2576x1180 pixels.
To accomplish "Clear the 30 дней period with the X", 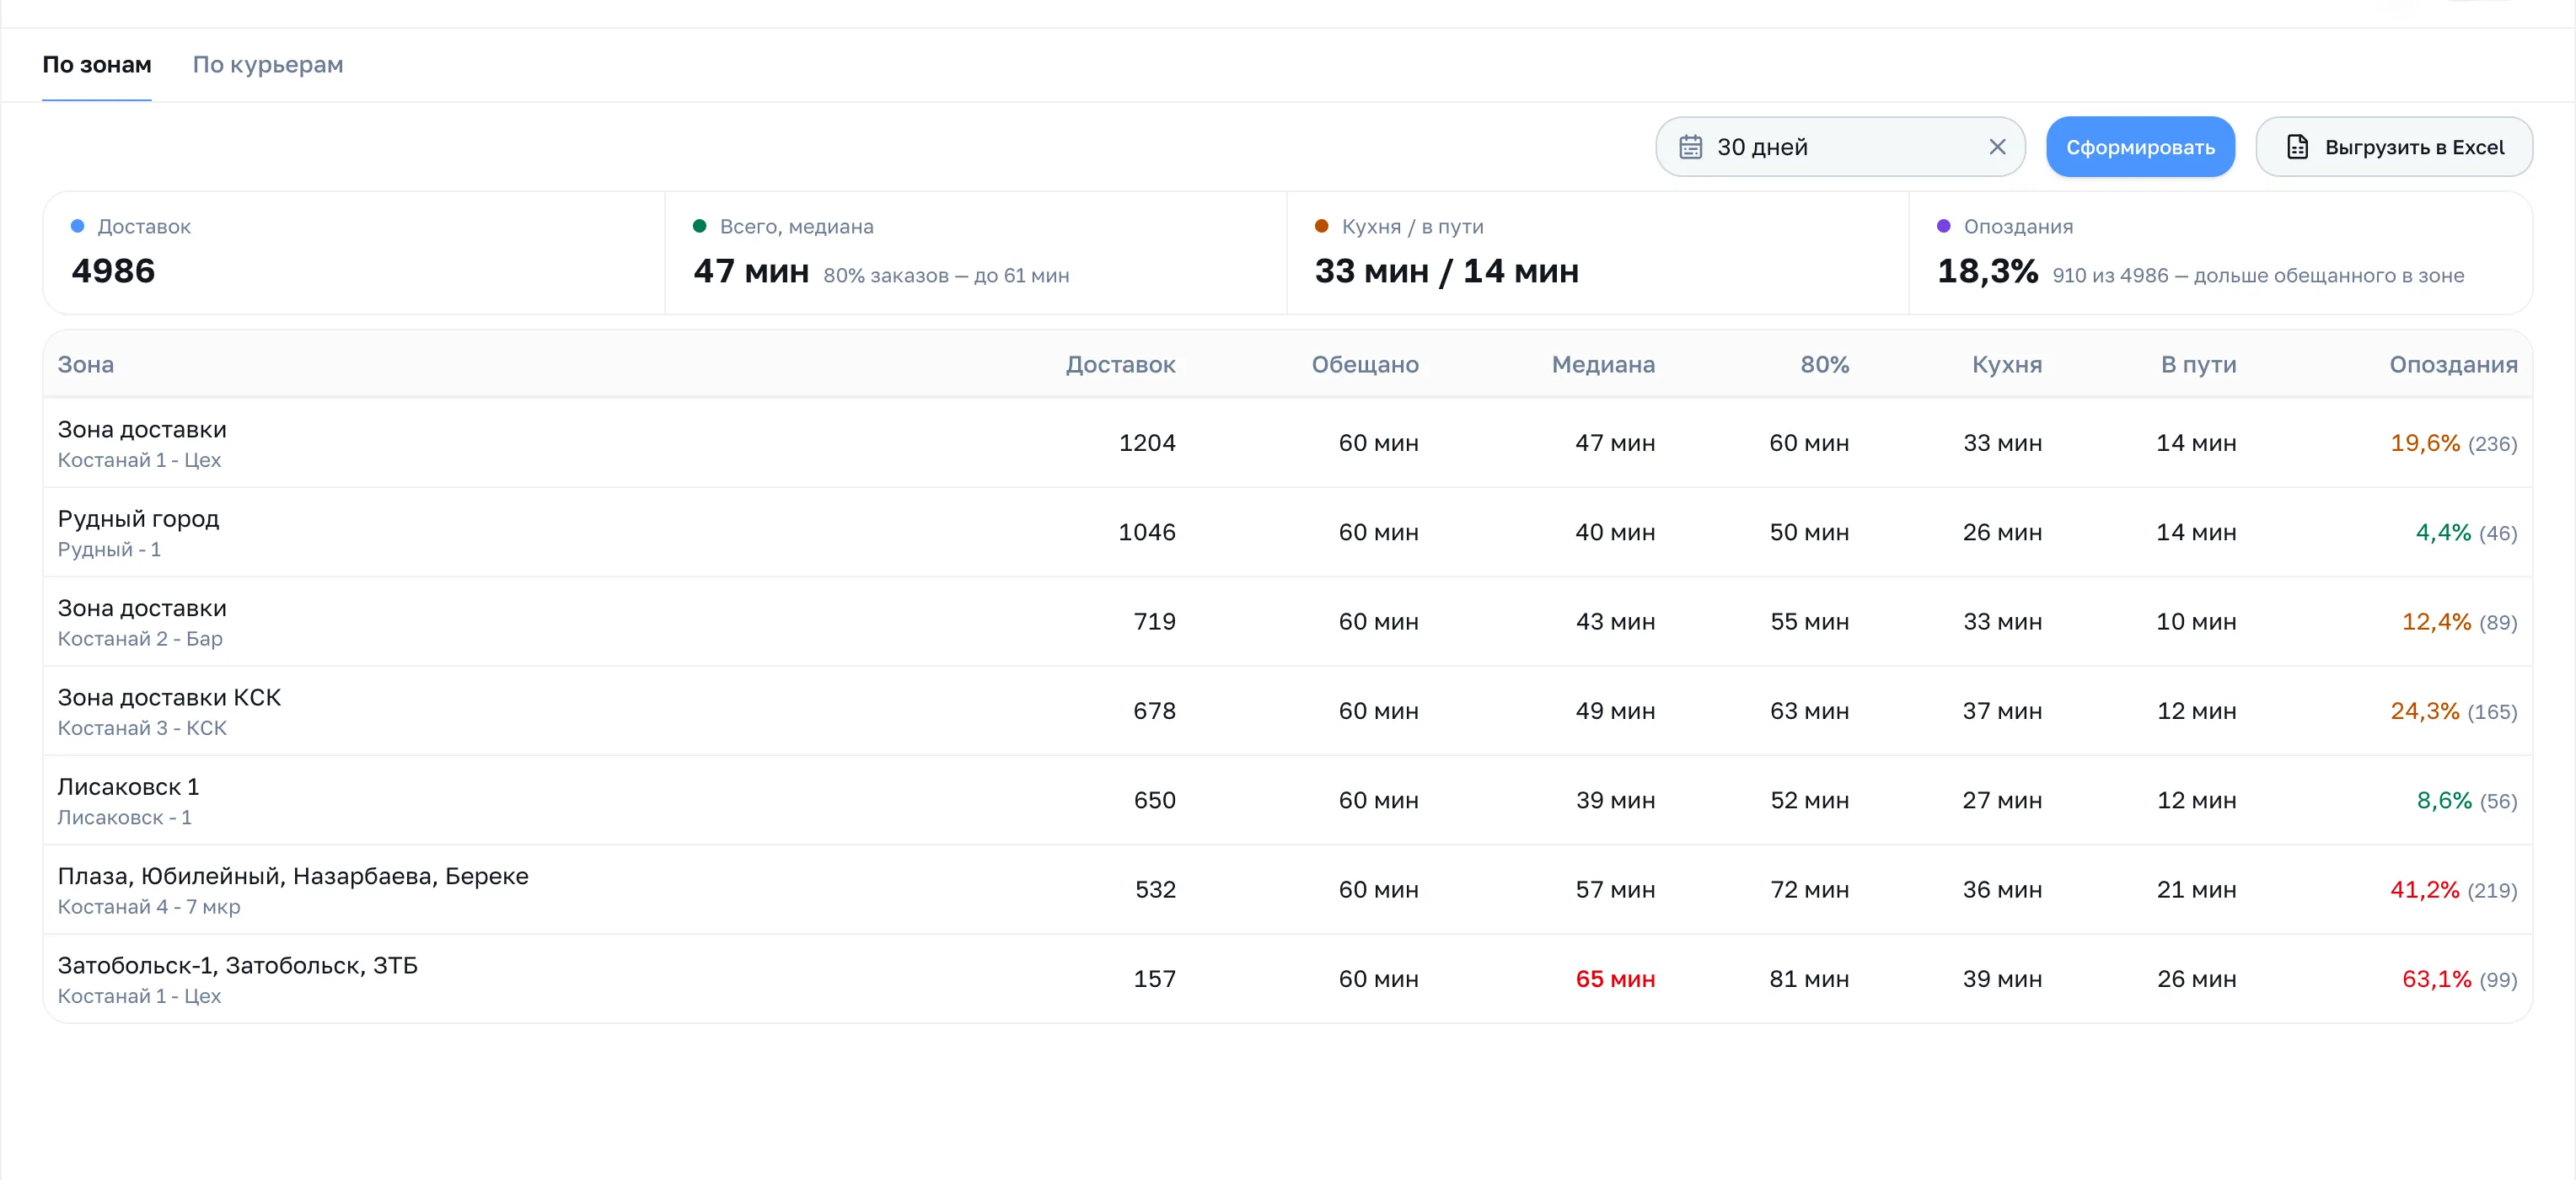I will point(1997,147).
